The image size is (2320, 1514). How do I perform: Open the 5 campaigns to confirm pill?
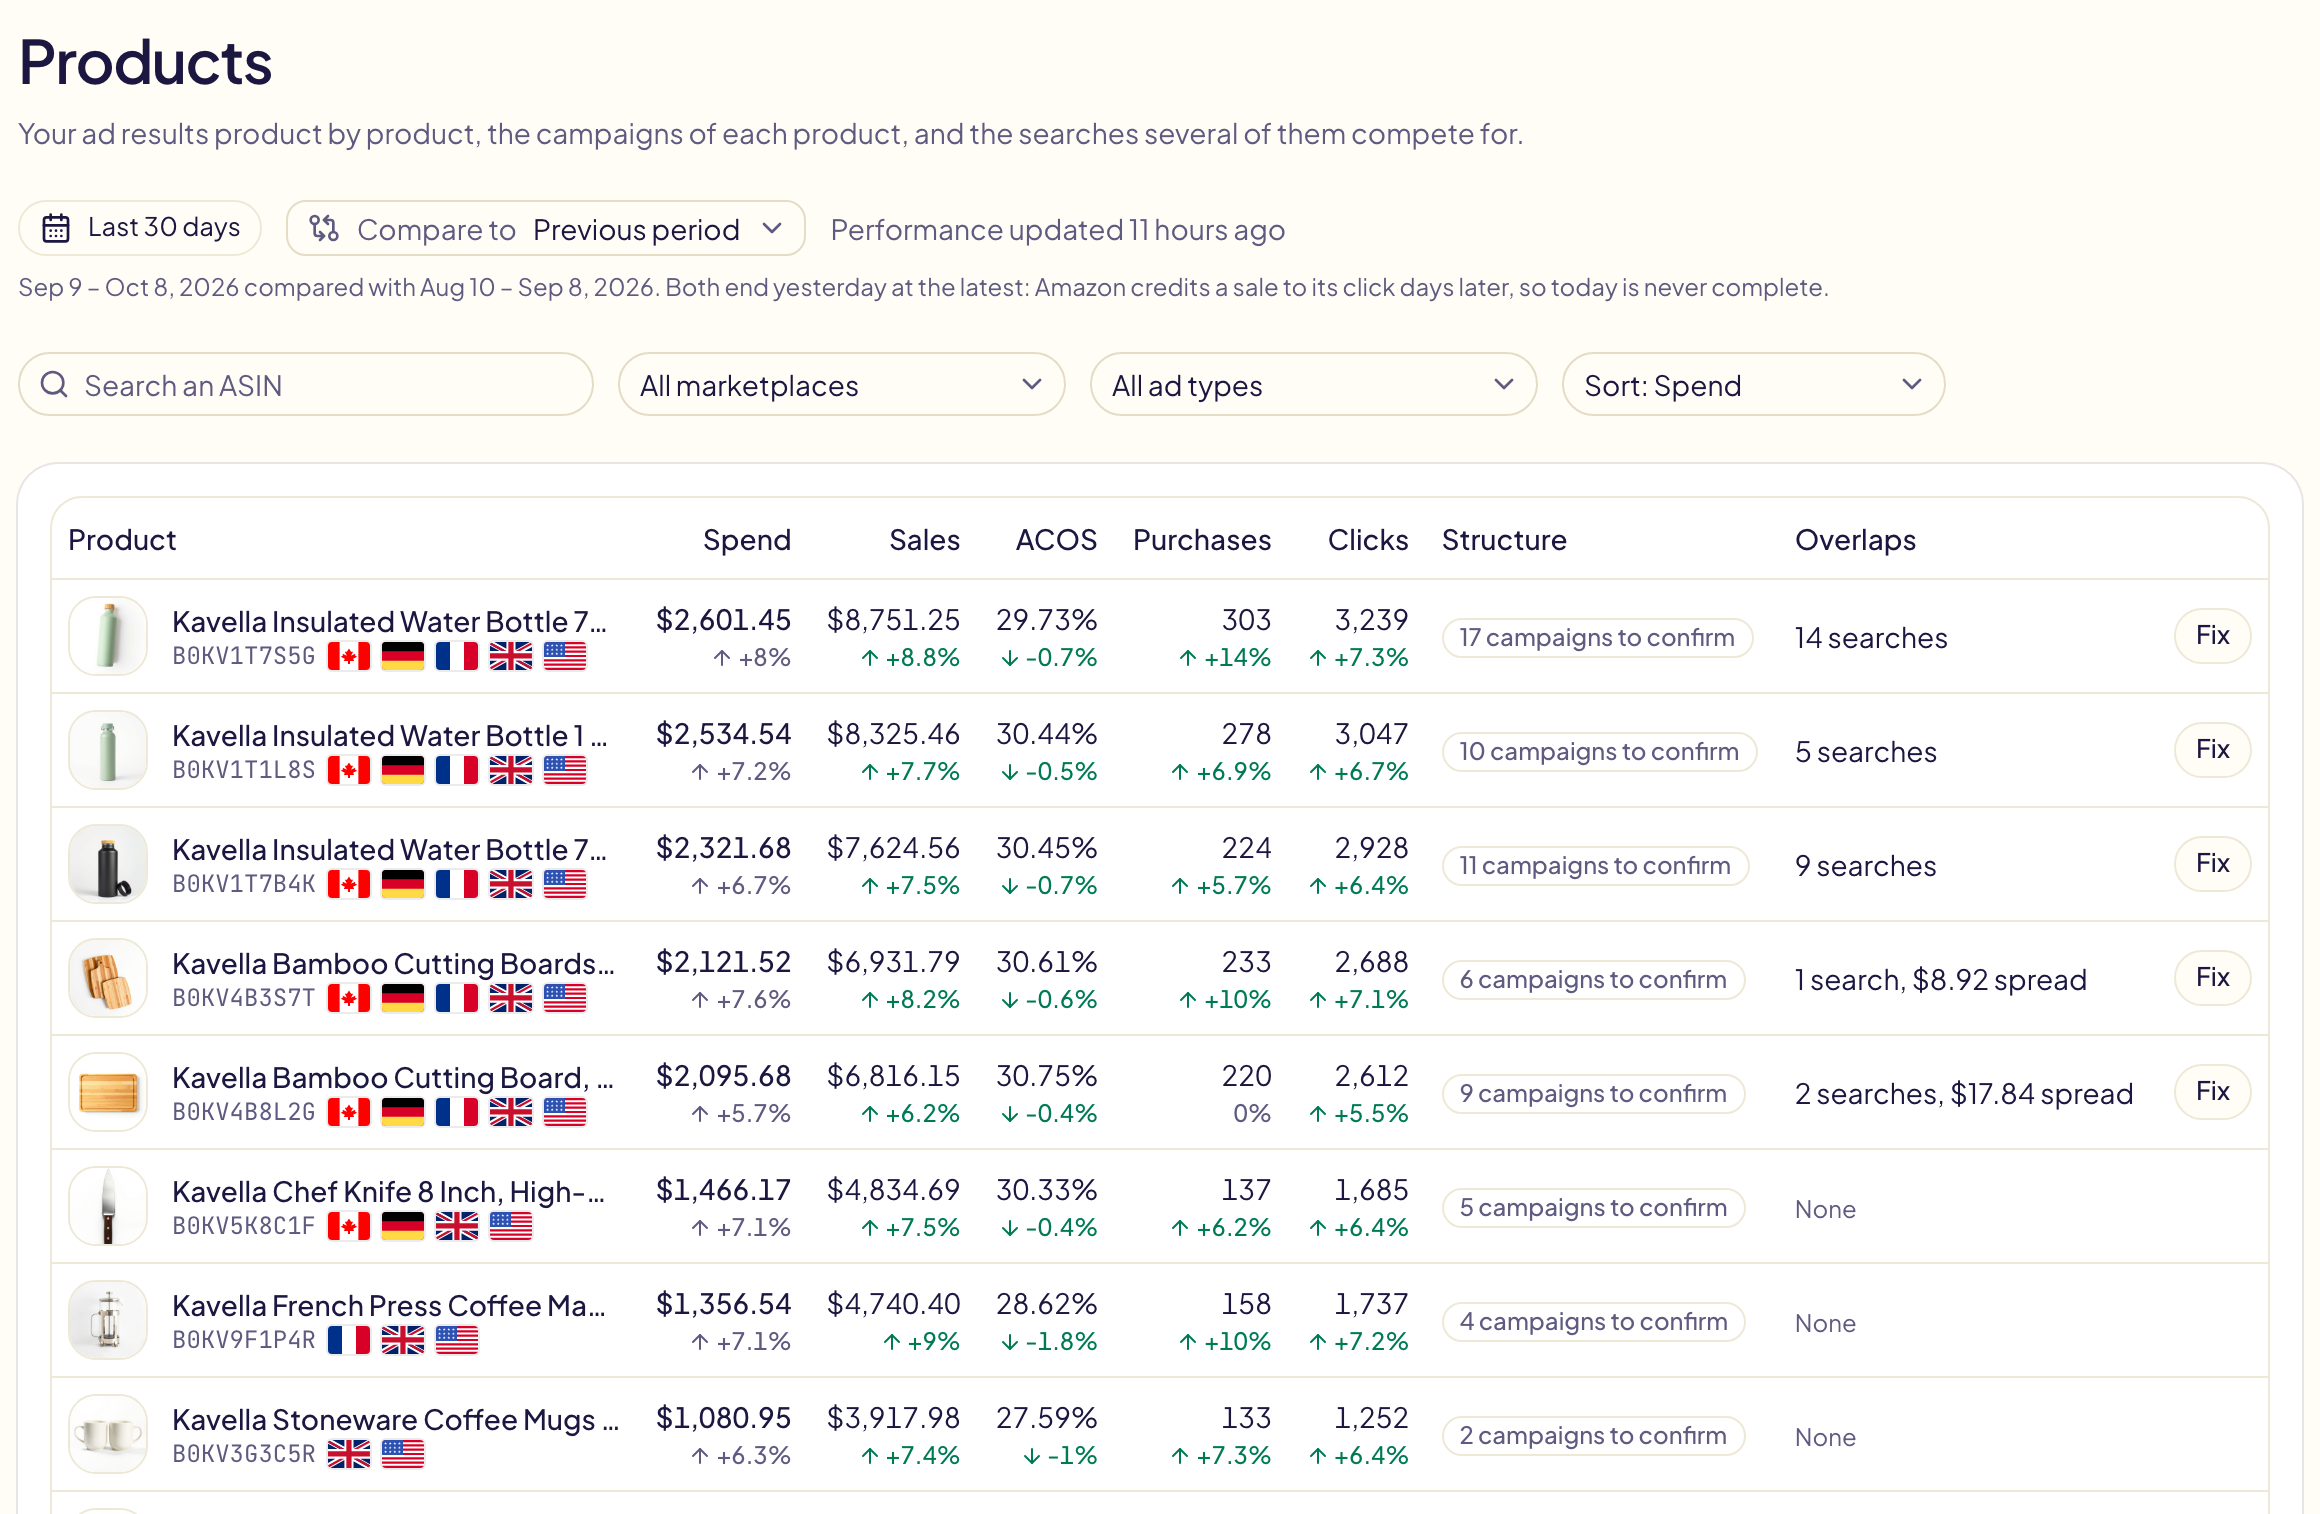pos(1593,1208)
